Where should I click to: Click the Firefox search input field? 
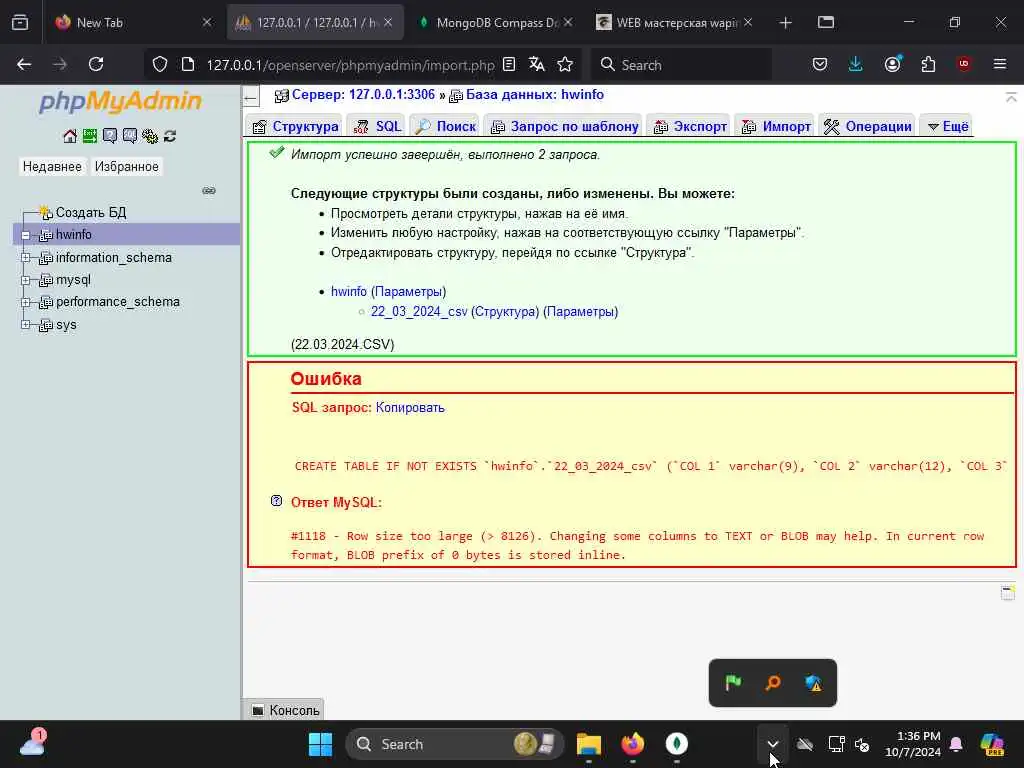(681, 64)
